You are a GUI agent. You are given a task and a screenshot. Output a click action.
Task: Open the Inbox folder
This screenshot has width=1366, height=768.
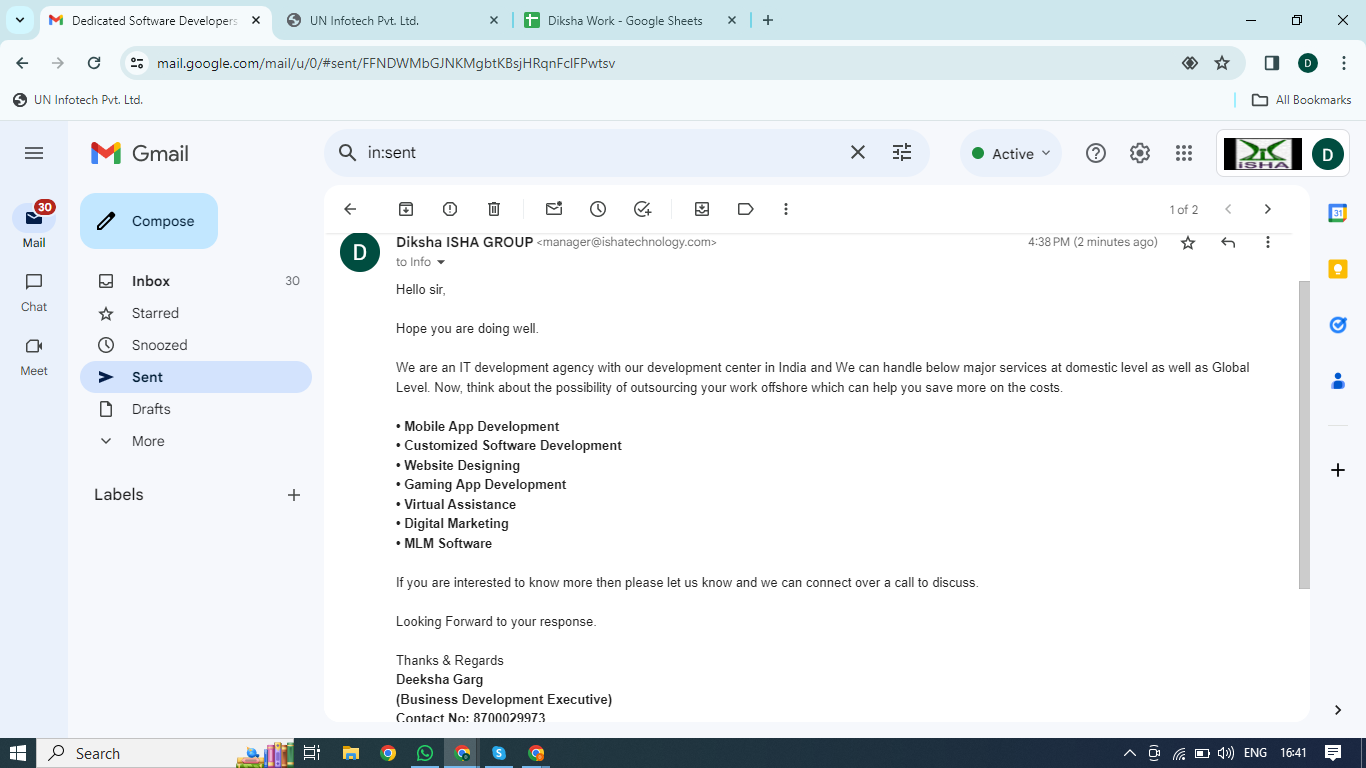click(151, 281)
